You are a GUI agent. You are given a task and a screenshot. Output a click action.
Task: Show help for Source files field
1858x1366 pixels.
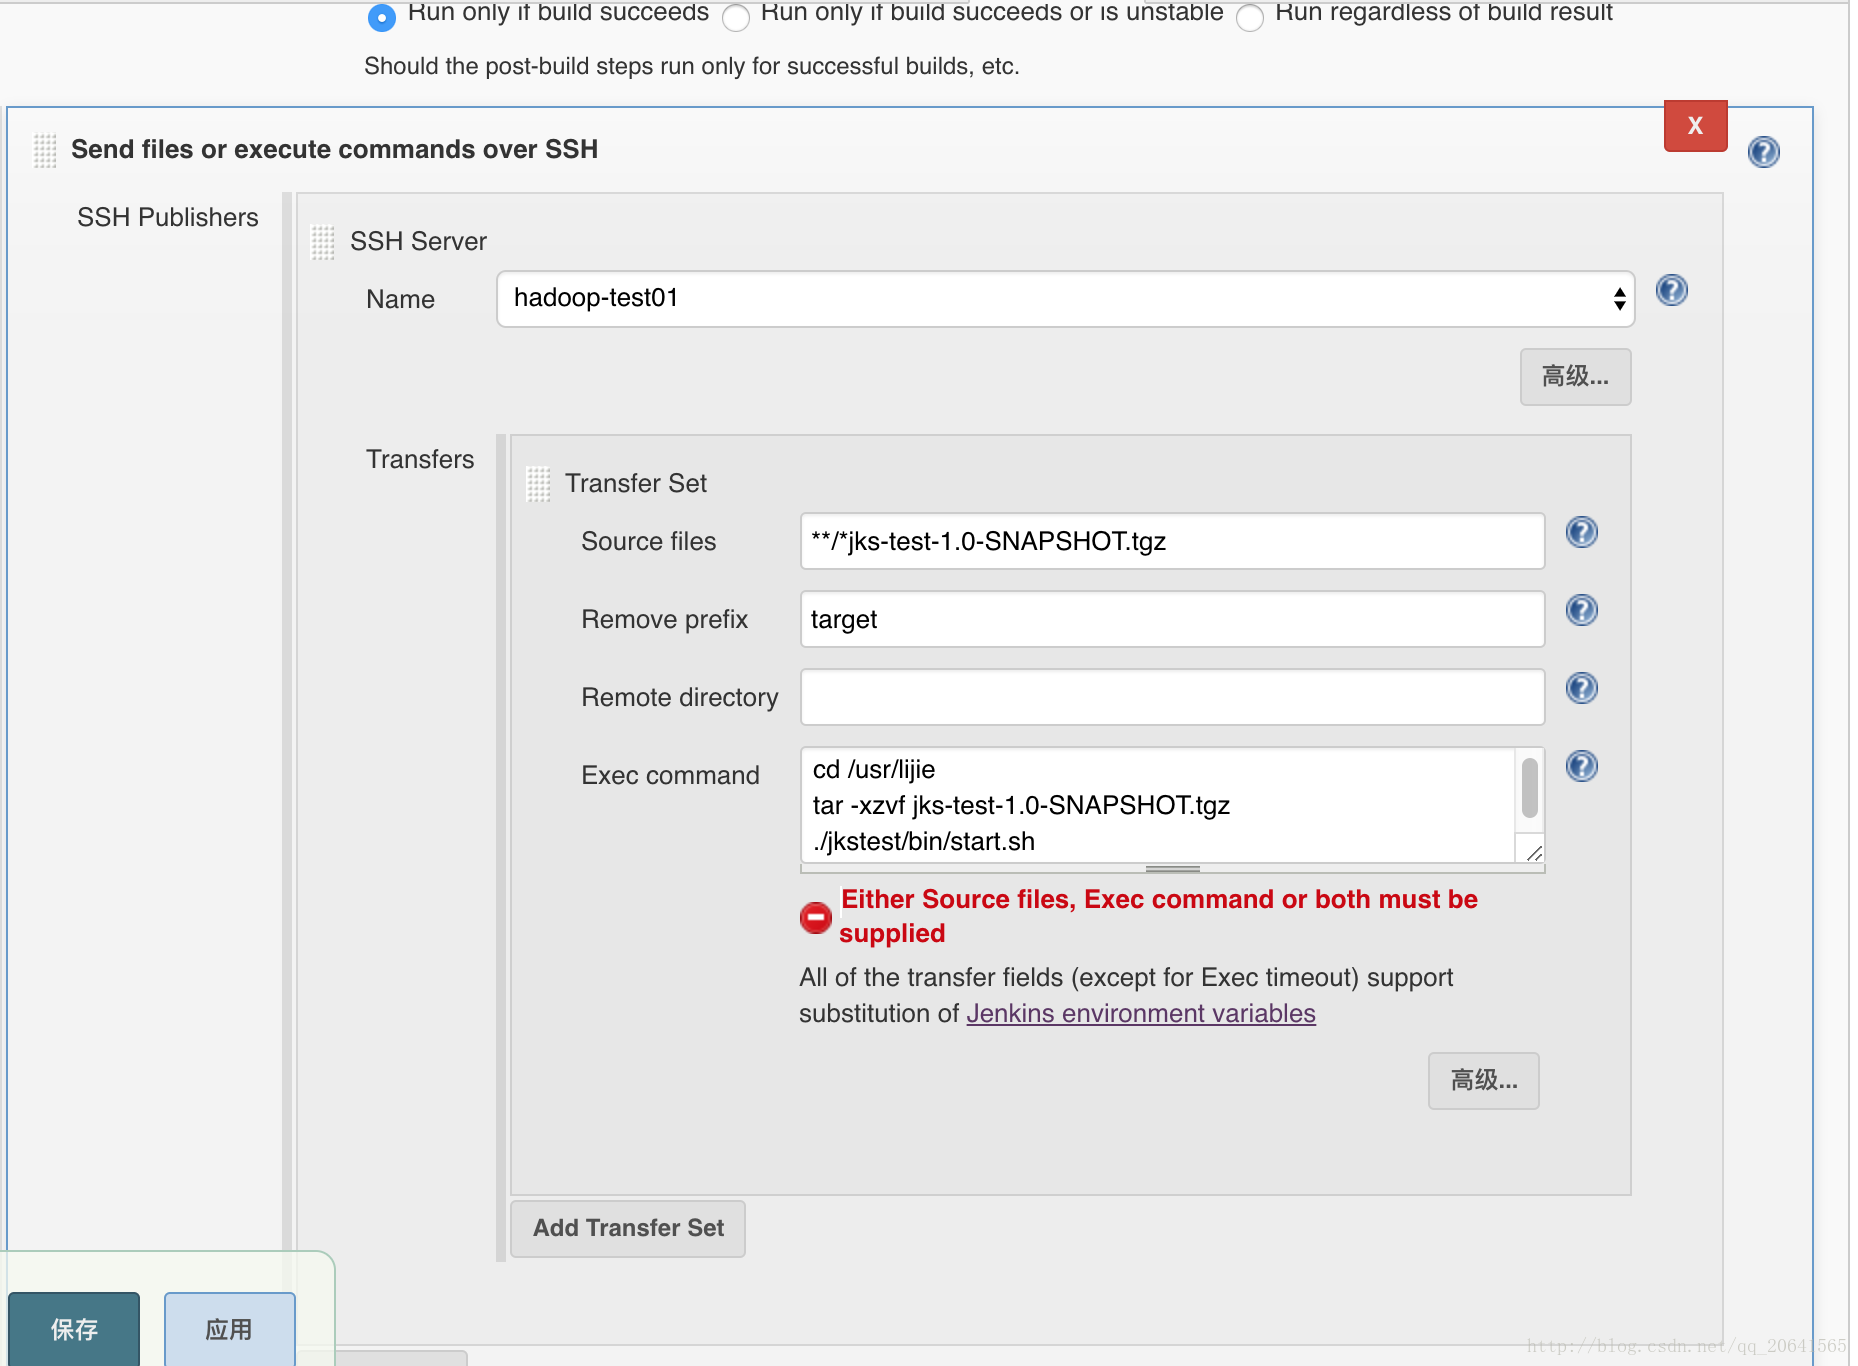tap(1581, 532)
